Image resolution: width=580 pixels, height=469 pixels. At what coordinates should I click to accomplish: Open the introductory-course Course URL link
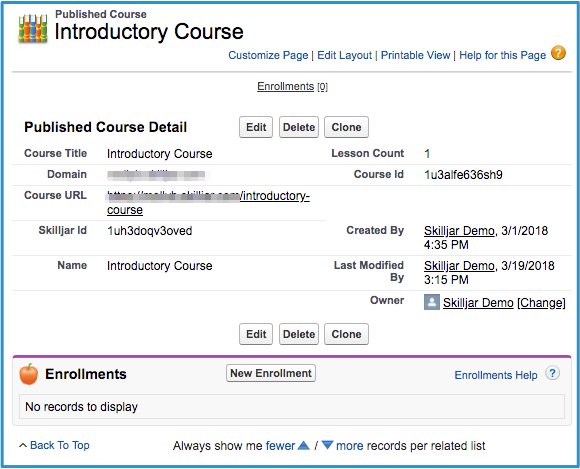pos(208,203)
